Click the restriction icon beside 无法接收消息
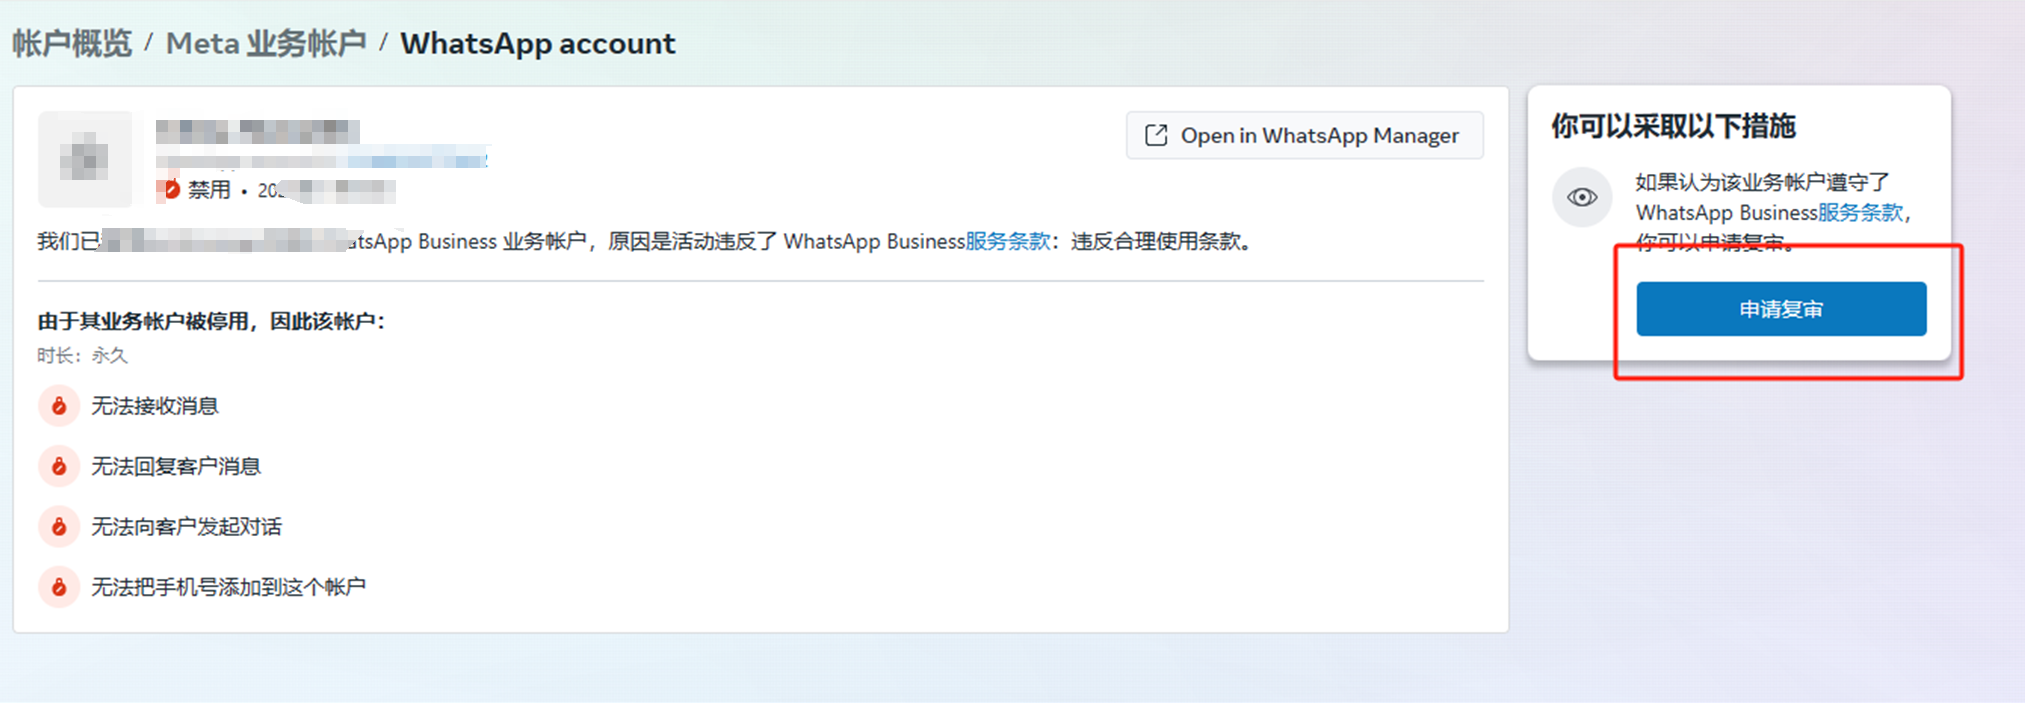 coord(59,406)
